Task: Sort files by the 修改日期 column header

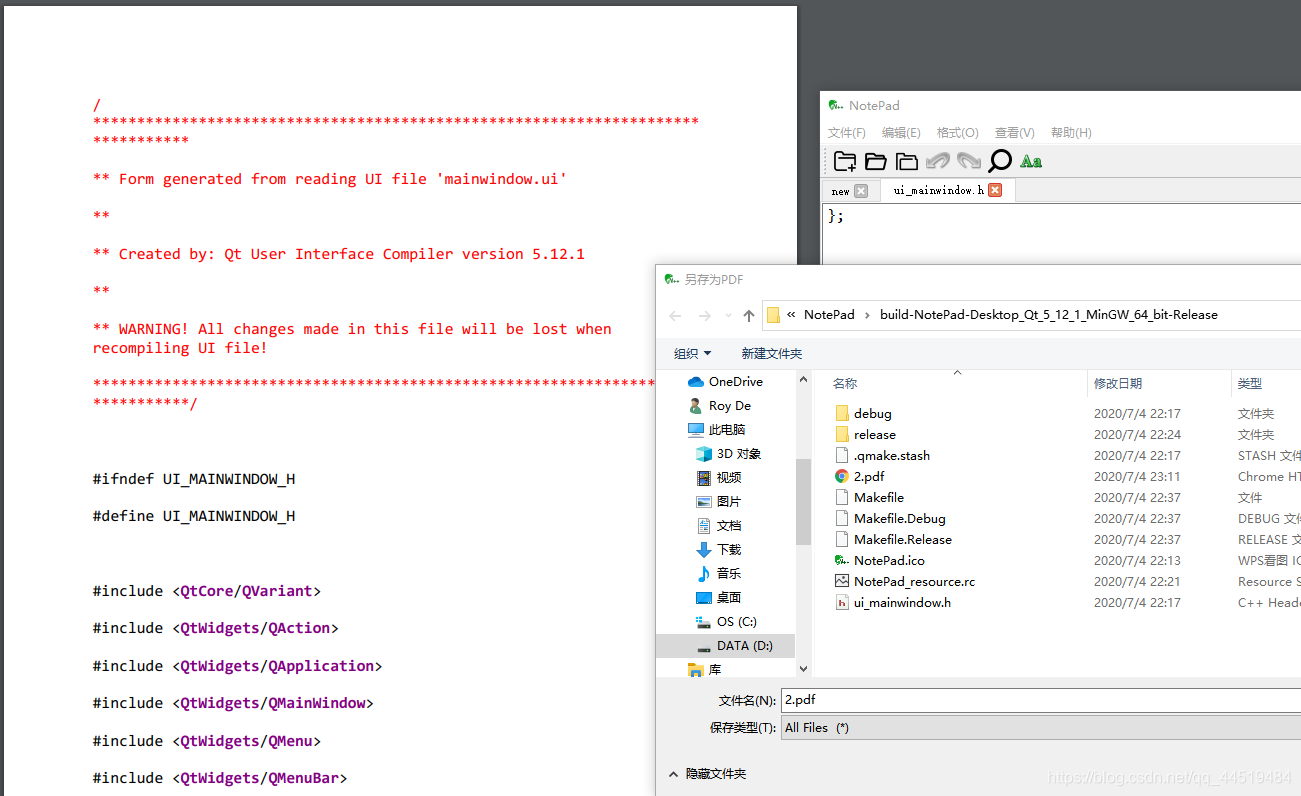Action: 1118,383
